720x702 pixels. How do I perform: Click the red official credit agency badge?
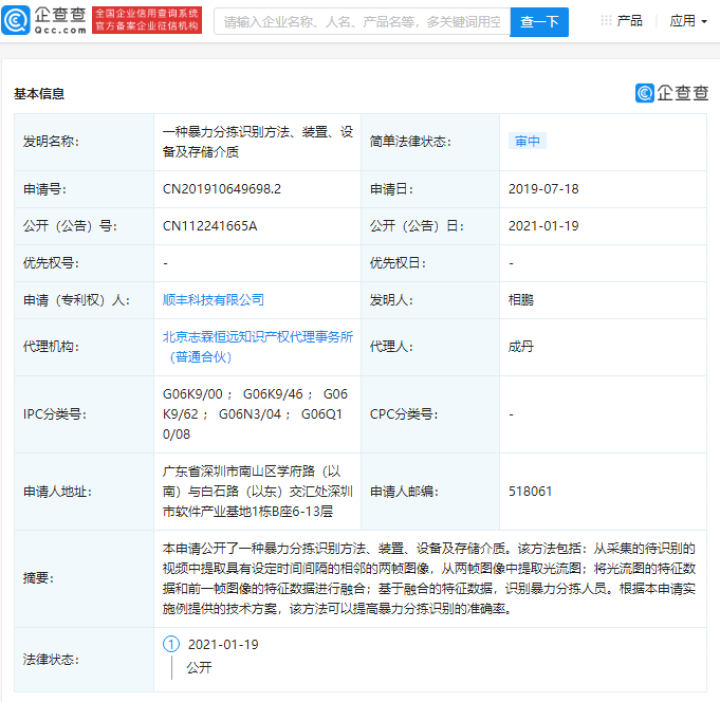coord(147,20)
